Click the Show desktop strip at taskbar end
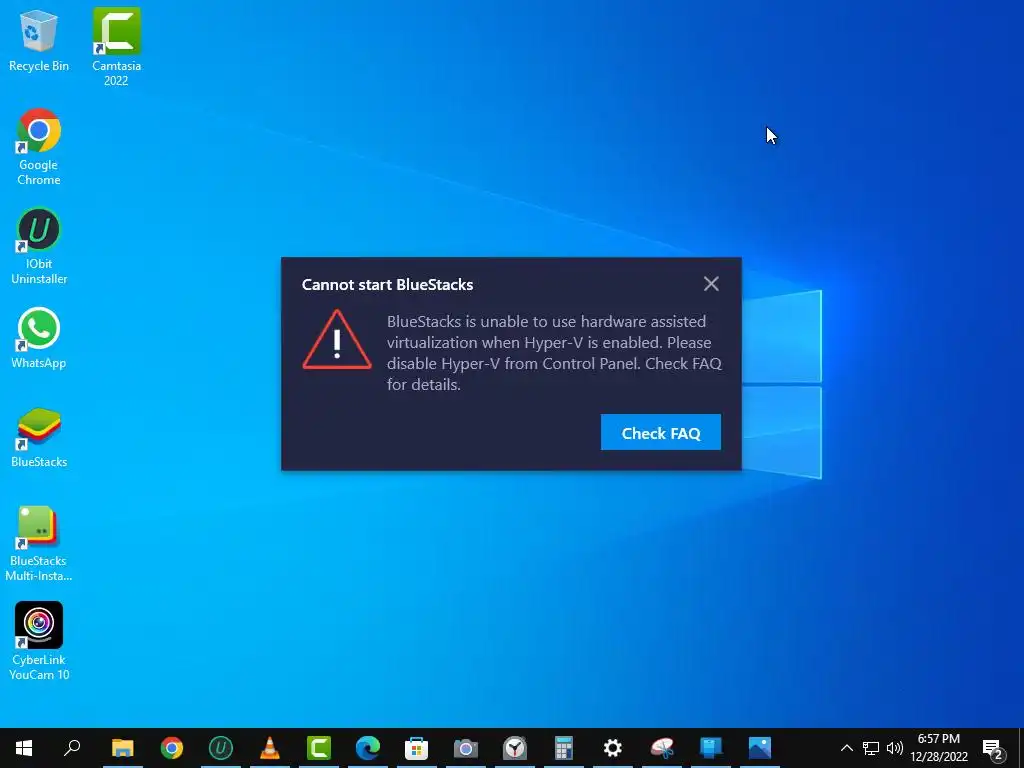 pos(1021,748)
